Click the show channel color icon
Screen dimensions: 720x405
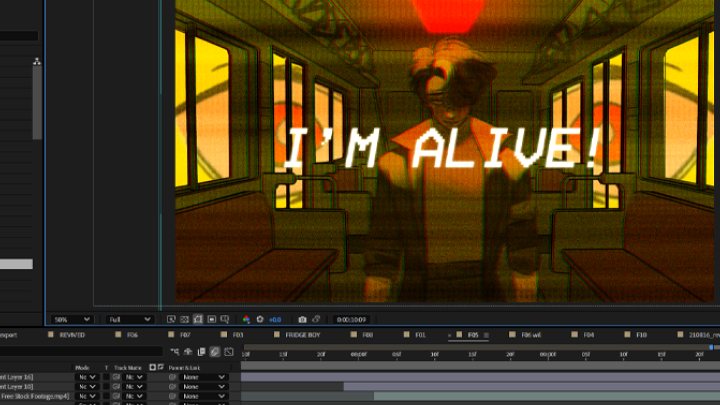247,319
